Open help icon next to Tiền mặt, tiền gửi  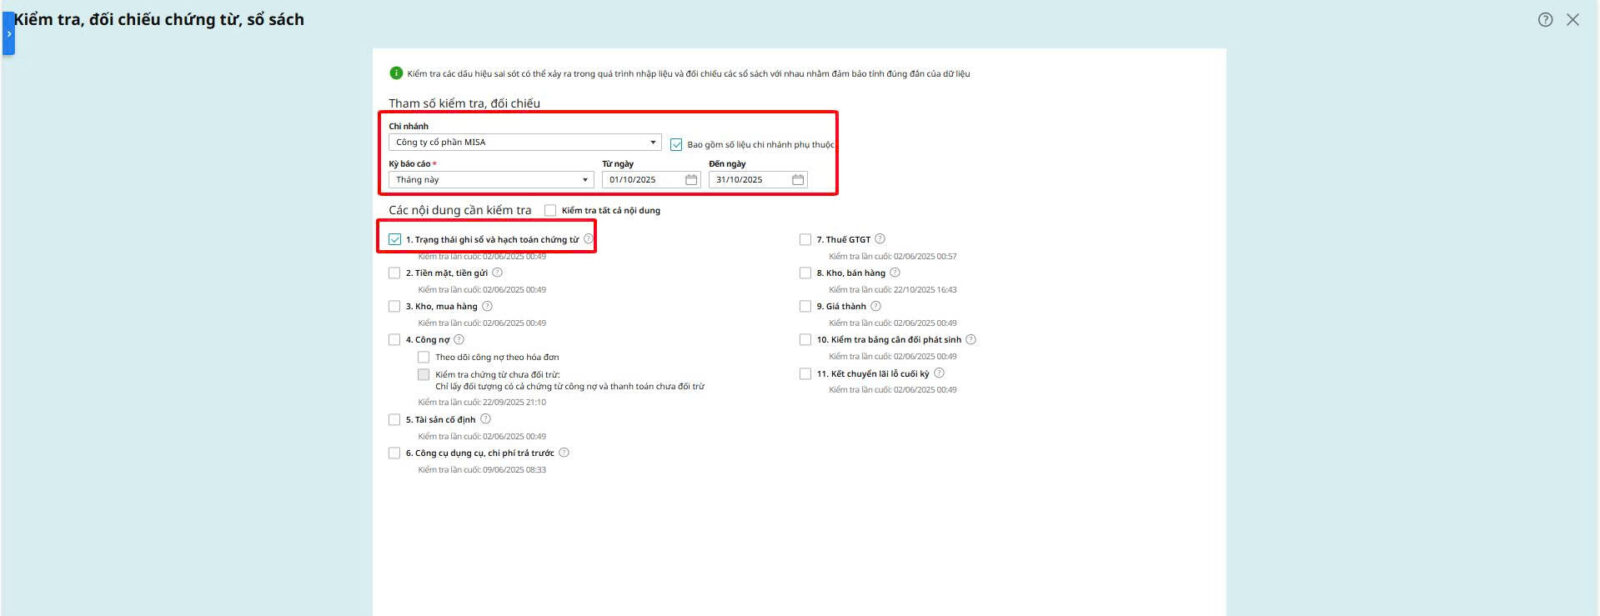pyautogui.click(x=497, y=272)
